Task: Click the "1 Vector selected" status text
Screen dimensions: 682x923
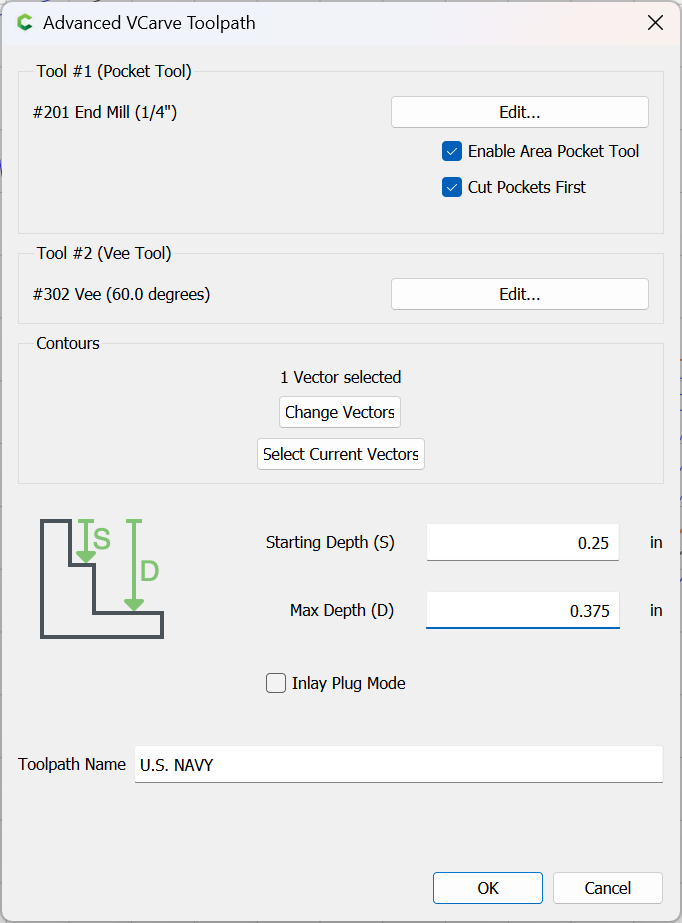Action: coord(340,377)
